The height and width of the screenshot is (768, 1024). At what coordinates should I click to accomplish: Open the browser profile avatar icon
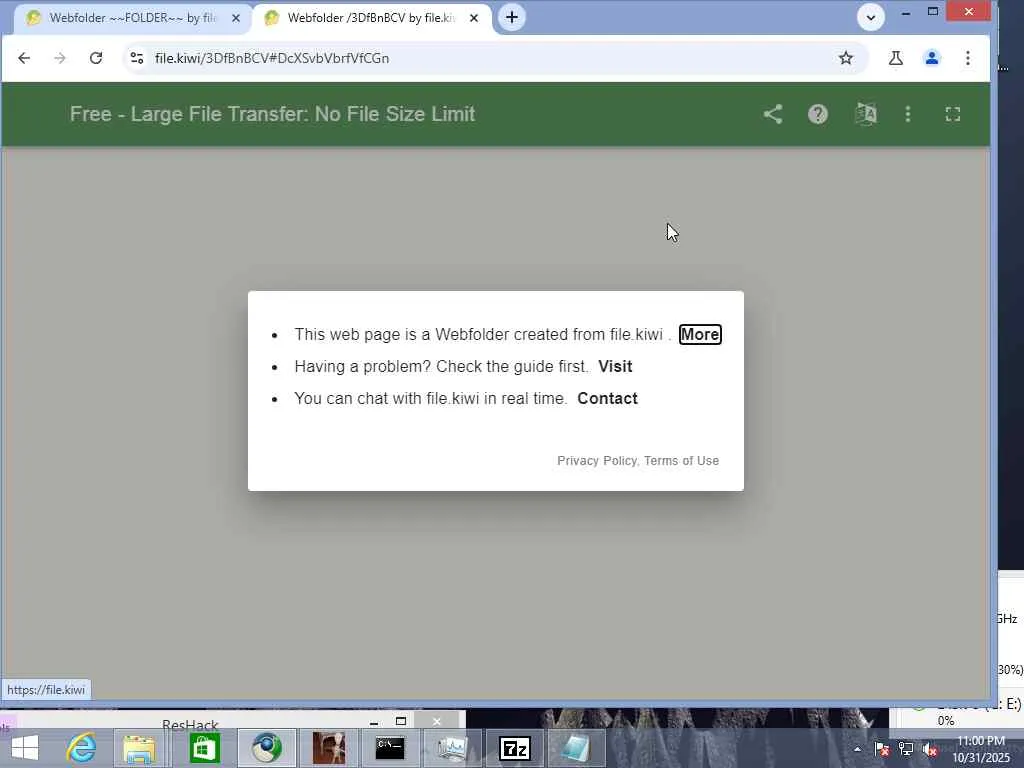click(932, 58)
